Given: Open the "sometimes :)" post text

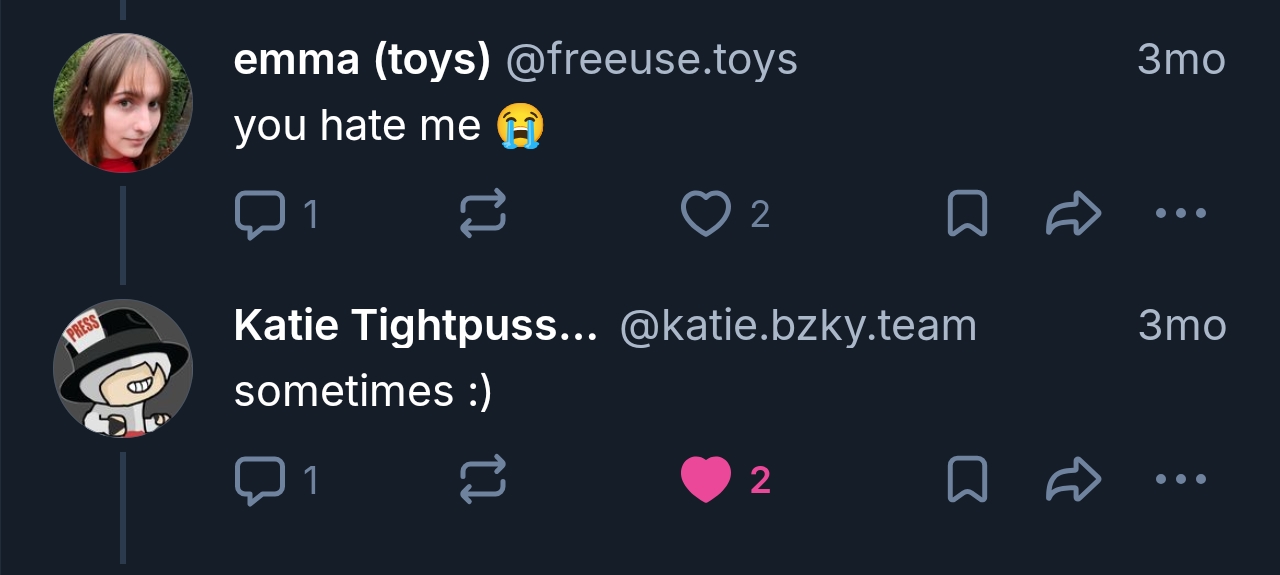Looking at the screenshot, I should tap(363, 392).
